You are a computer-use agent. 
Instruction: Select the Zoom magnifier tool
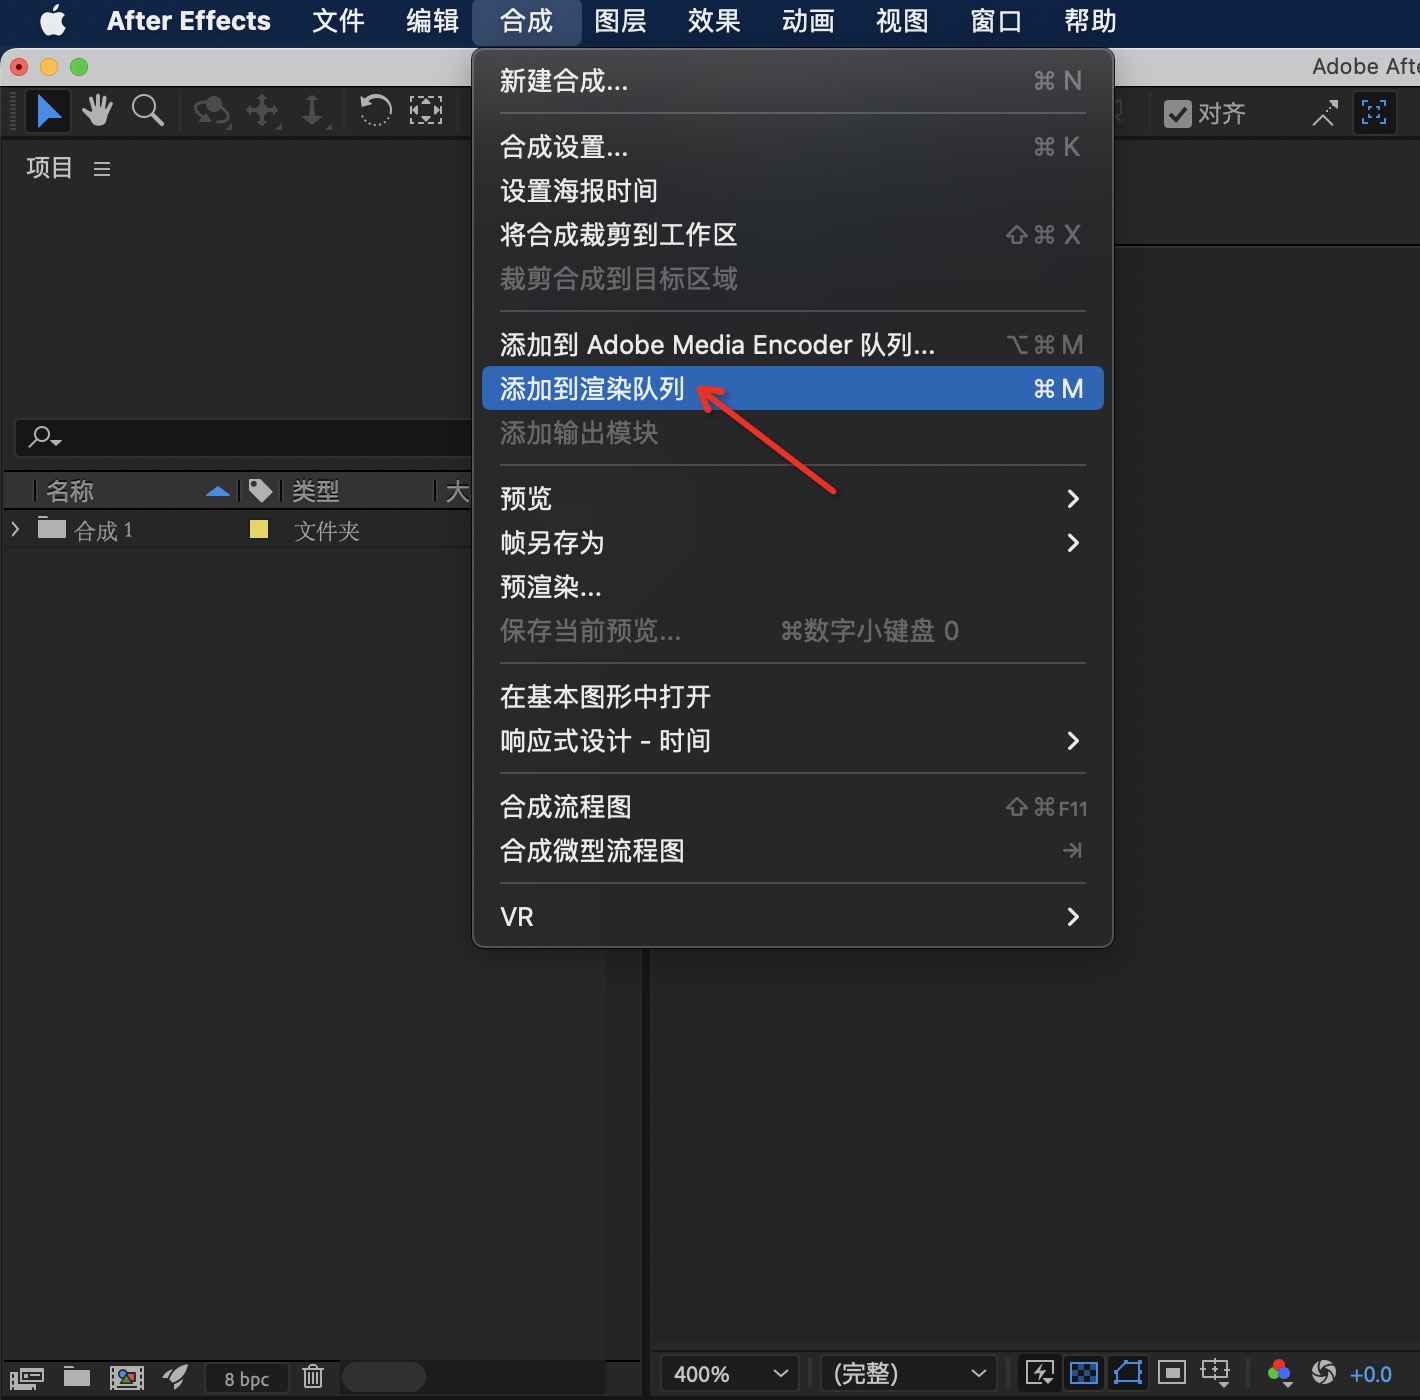(147, 111)
